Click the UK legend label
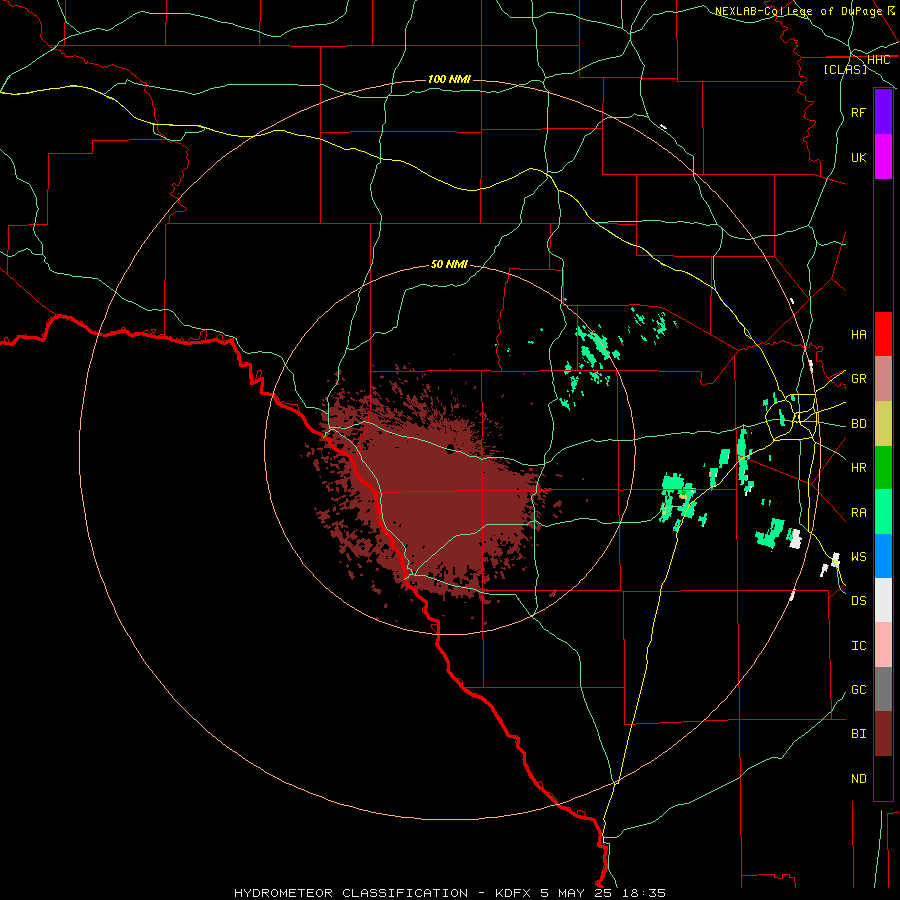900x900 pixels. tap(858, 157)
